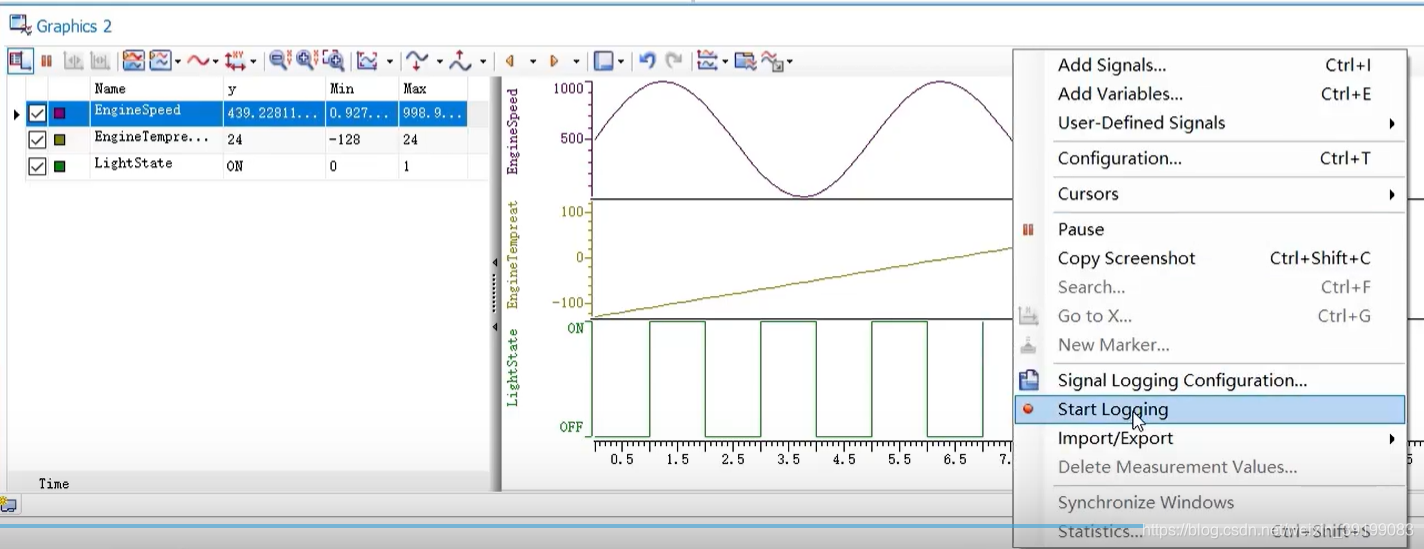Click the zoom to region icon
Screen dimensions: 1424x549
333,61
